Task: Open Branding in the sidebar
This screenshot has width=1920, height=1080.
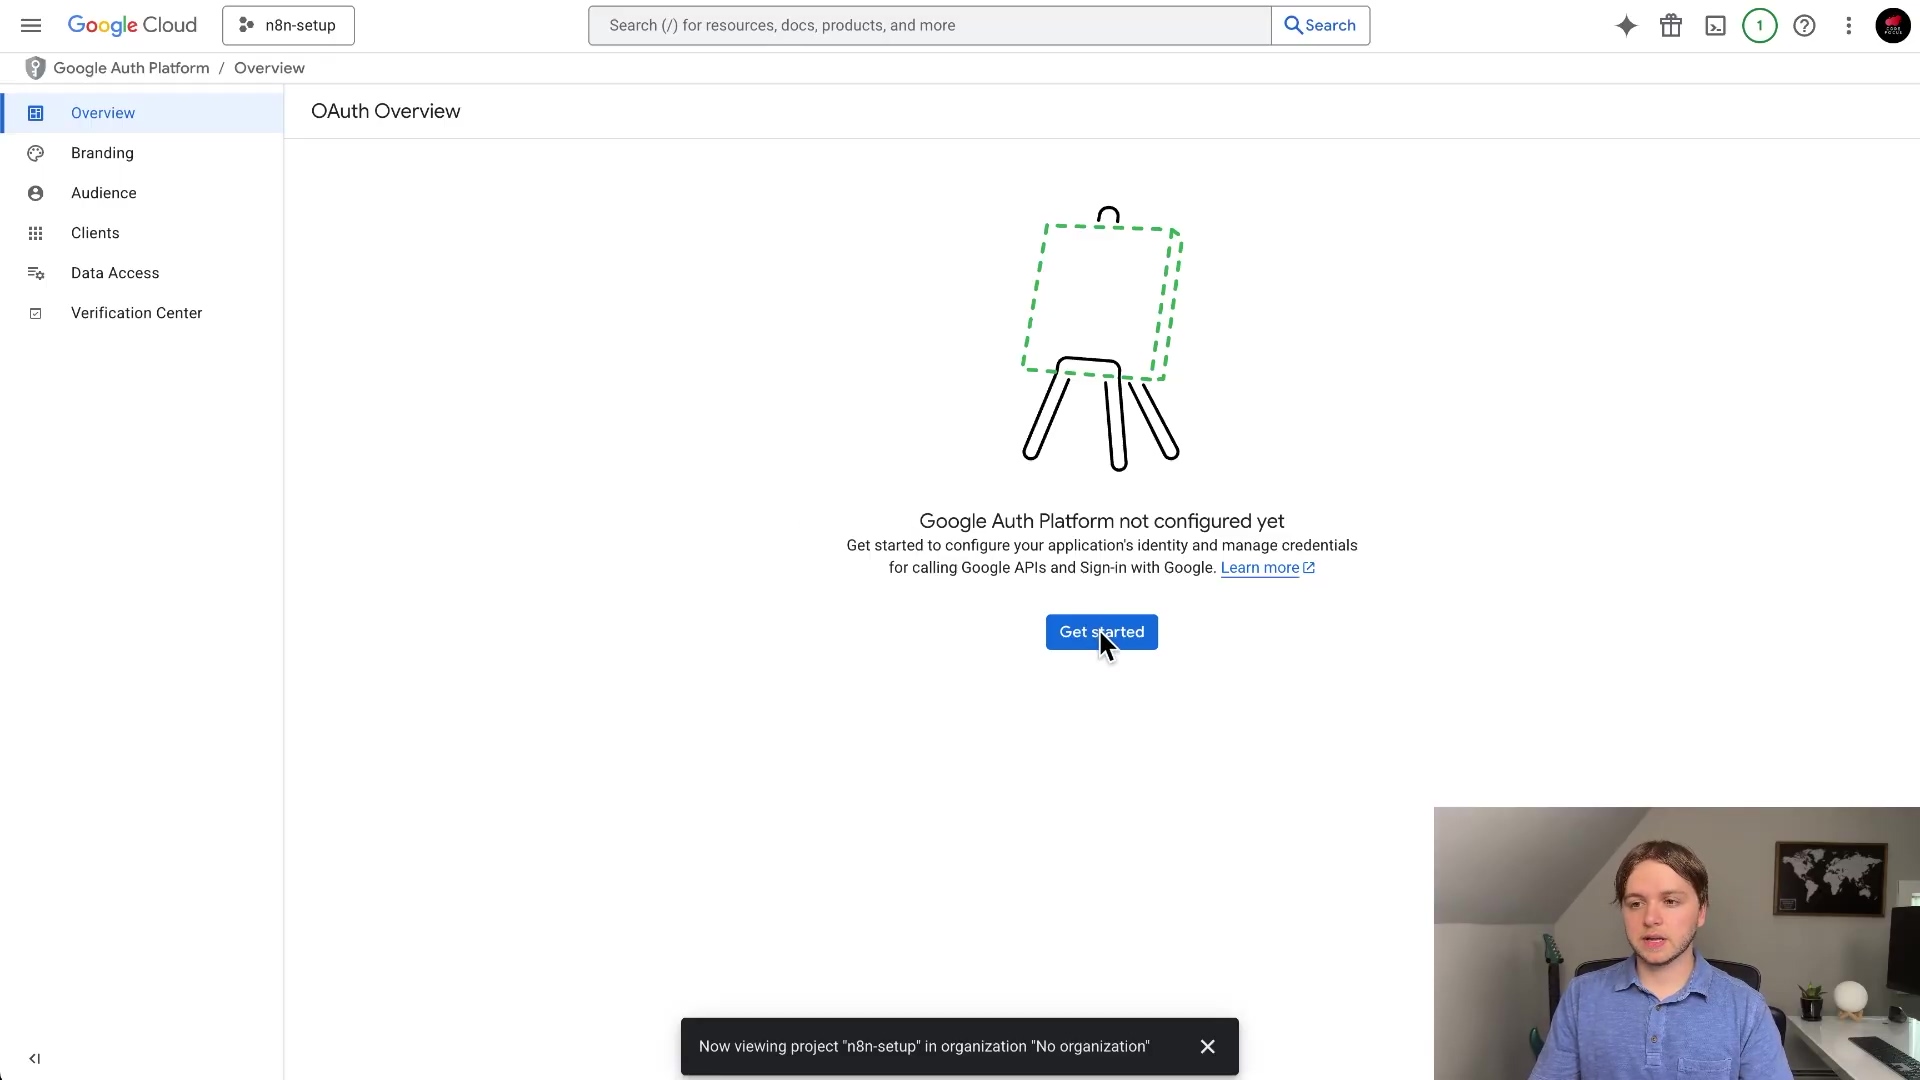Action: 142,153
